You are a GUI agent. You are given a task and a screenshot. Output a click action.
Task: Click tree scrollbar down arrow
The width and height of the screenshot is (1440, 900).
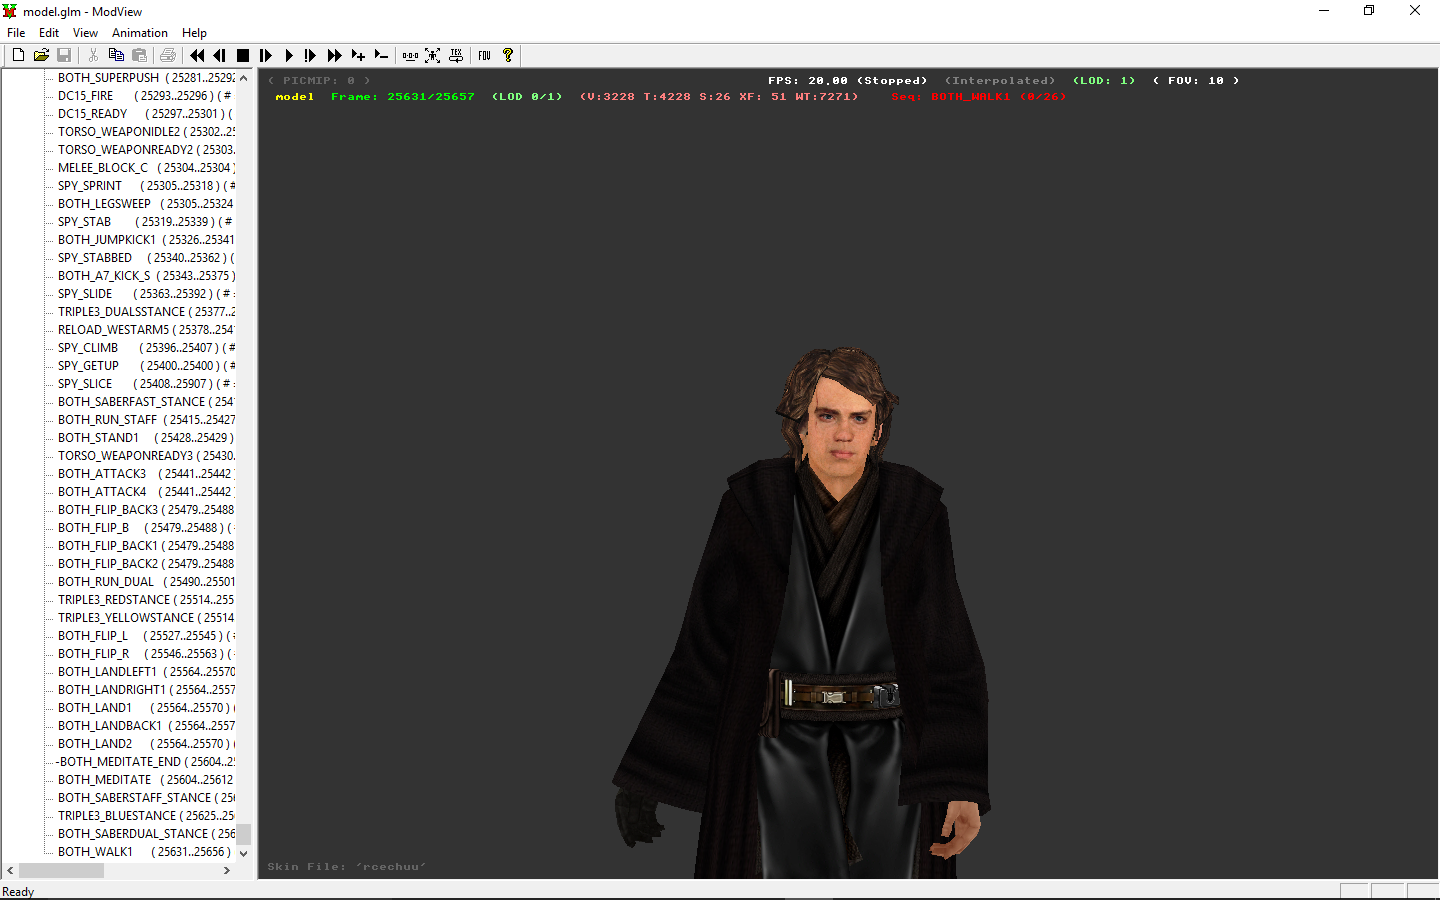(243, 854)
